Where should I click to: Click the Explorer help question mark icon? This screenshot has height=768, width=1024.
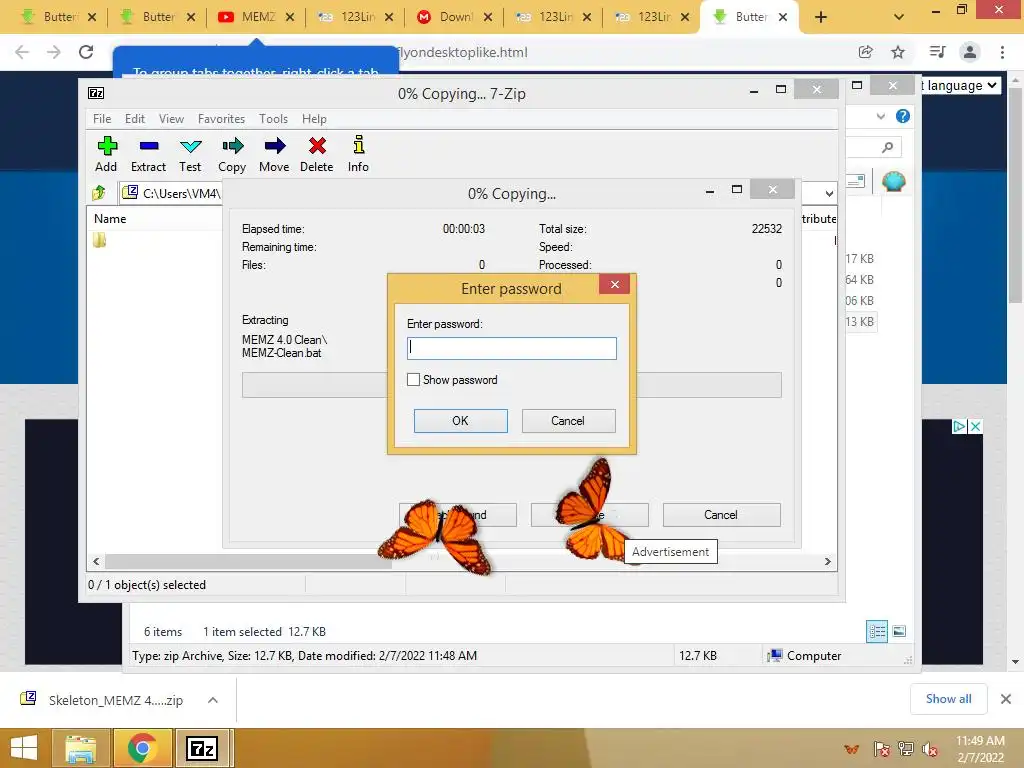pyautogui.click(x=903, y=116)
